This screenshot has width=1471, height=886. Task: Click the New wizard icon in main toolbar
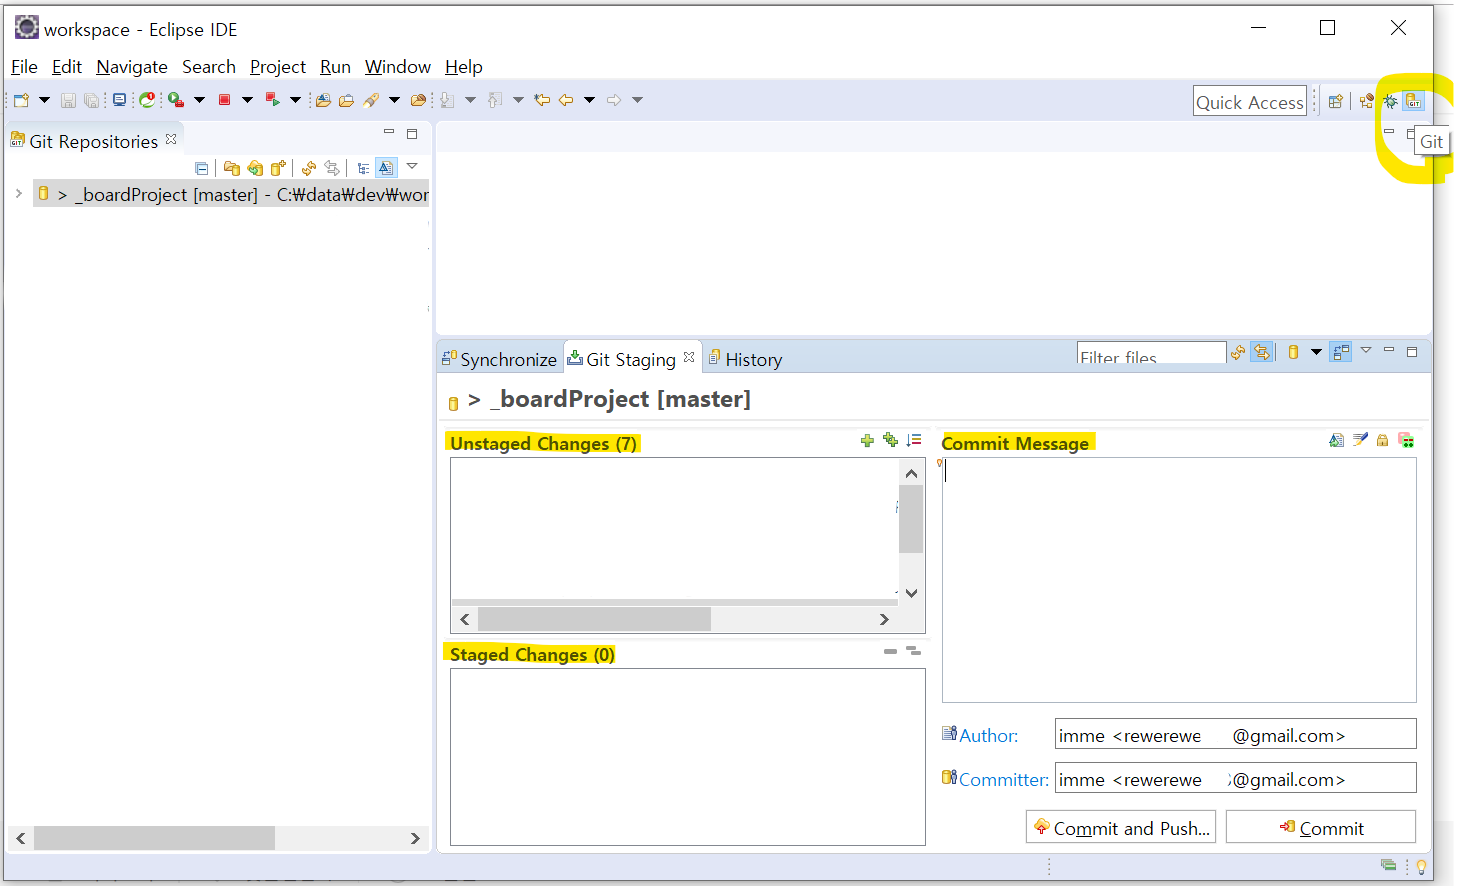[x=21, y=100]
